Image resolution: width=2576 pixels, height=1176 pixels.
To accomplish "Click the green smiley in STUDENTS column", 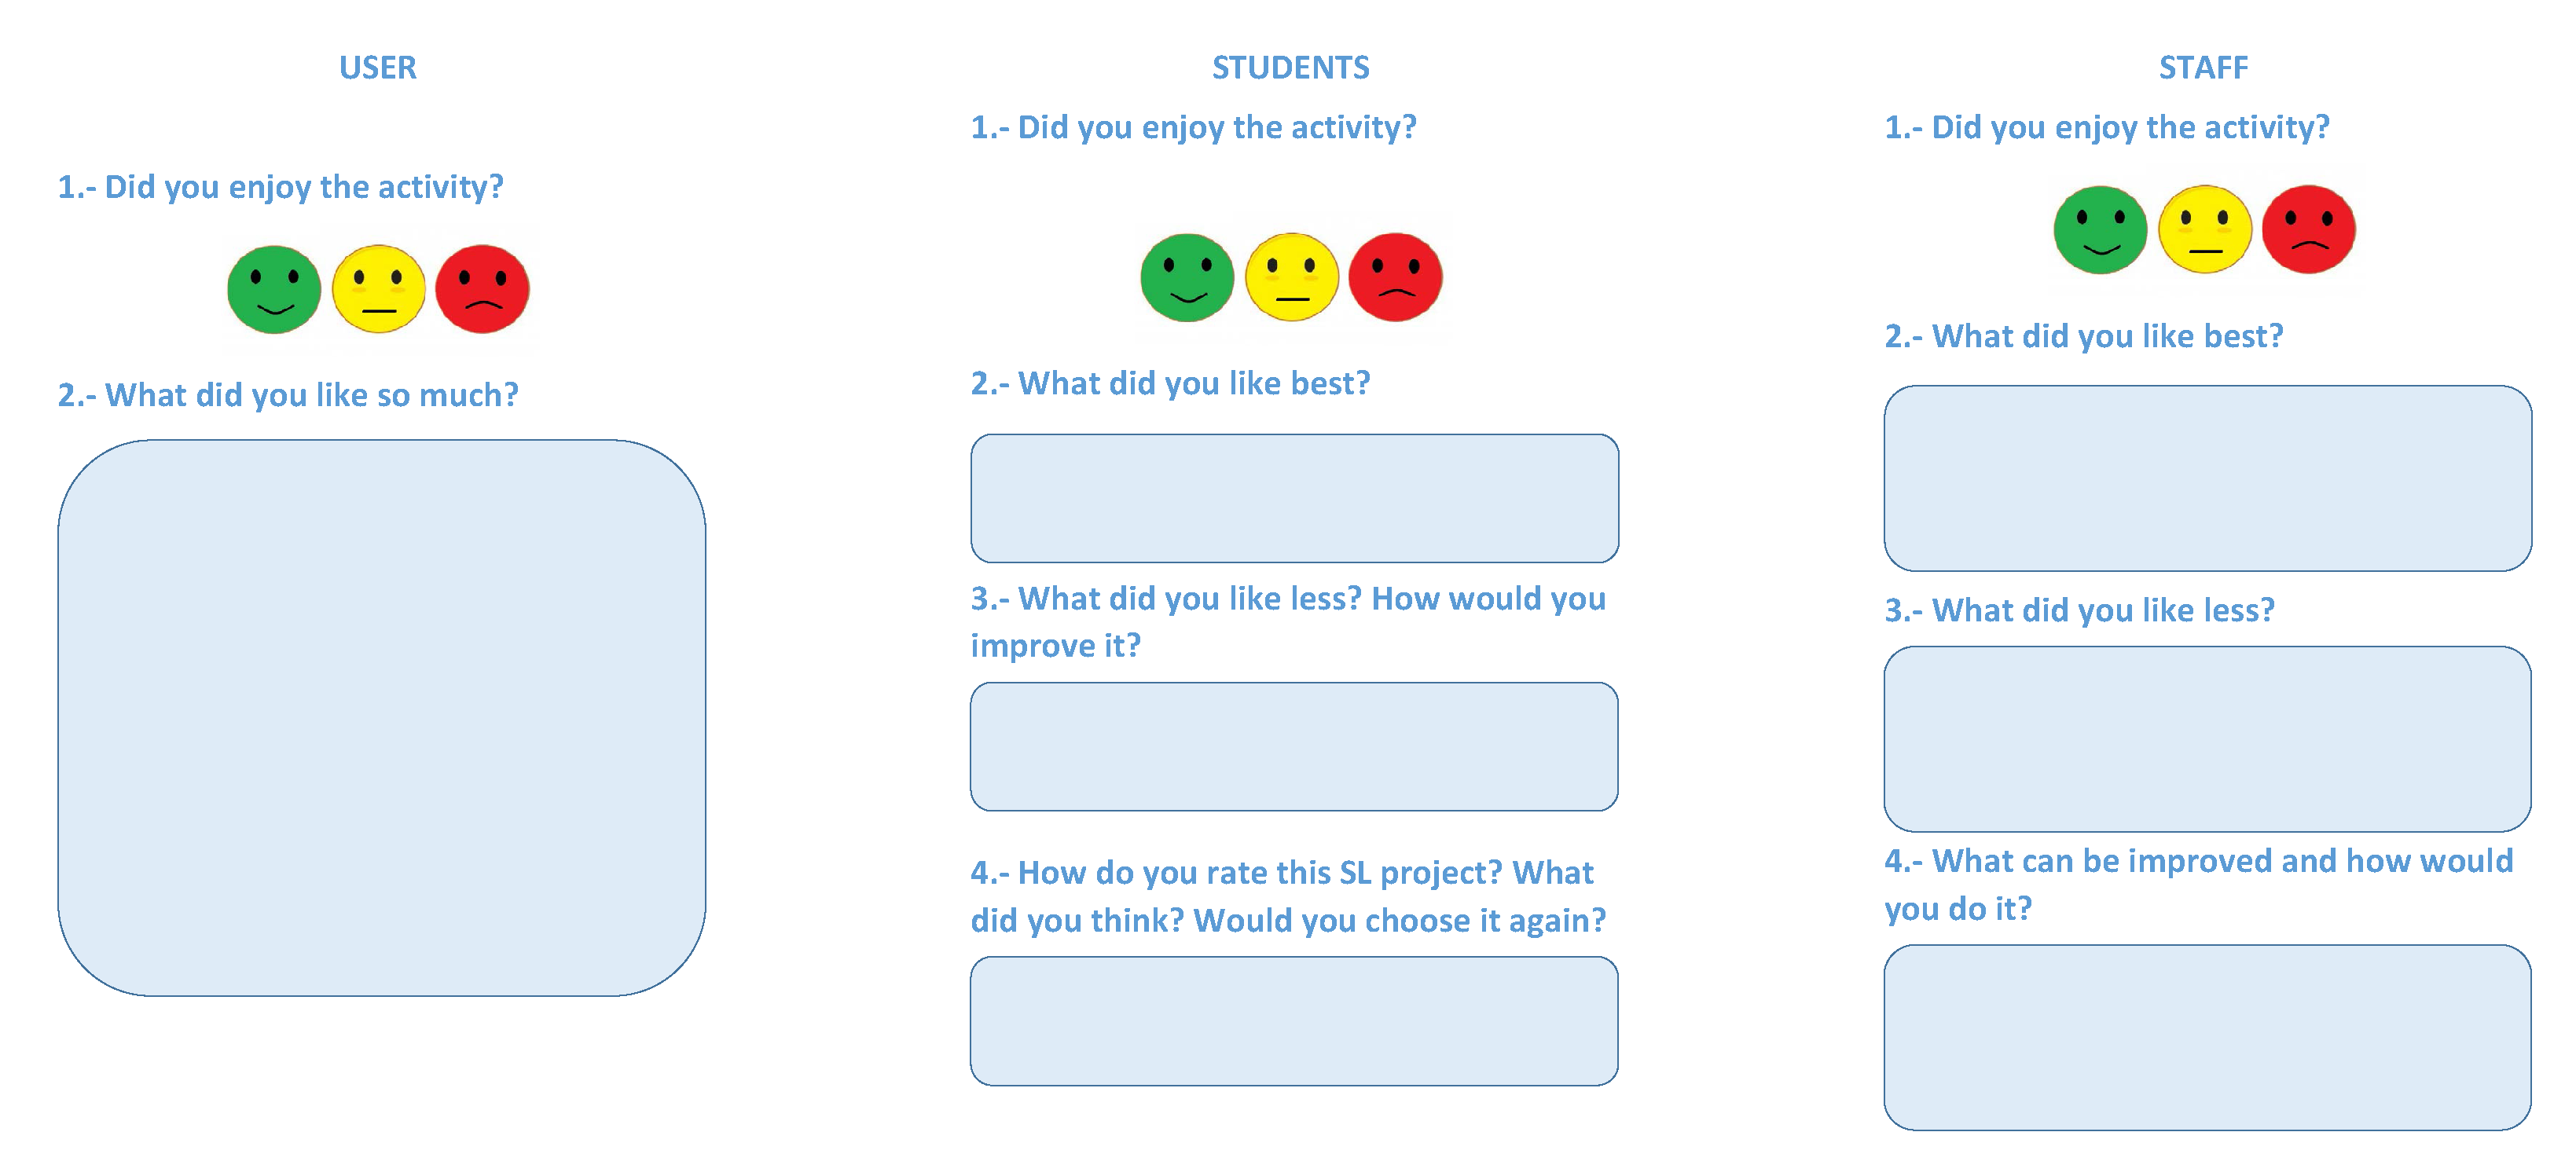I will click(1187, 278).
